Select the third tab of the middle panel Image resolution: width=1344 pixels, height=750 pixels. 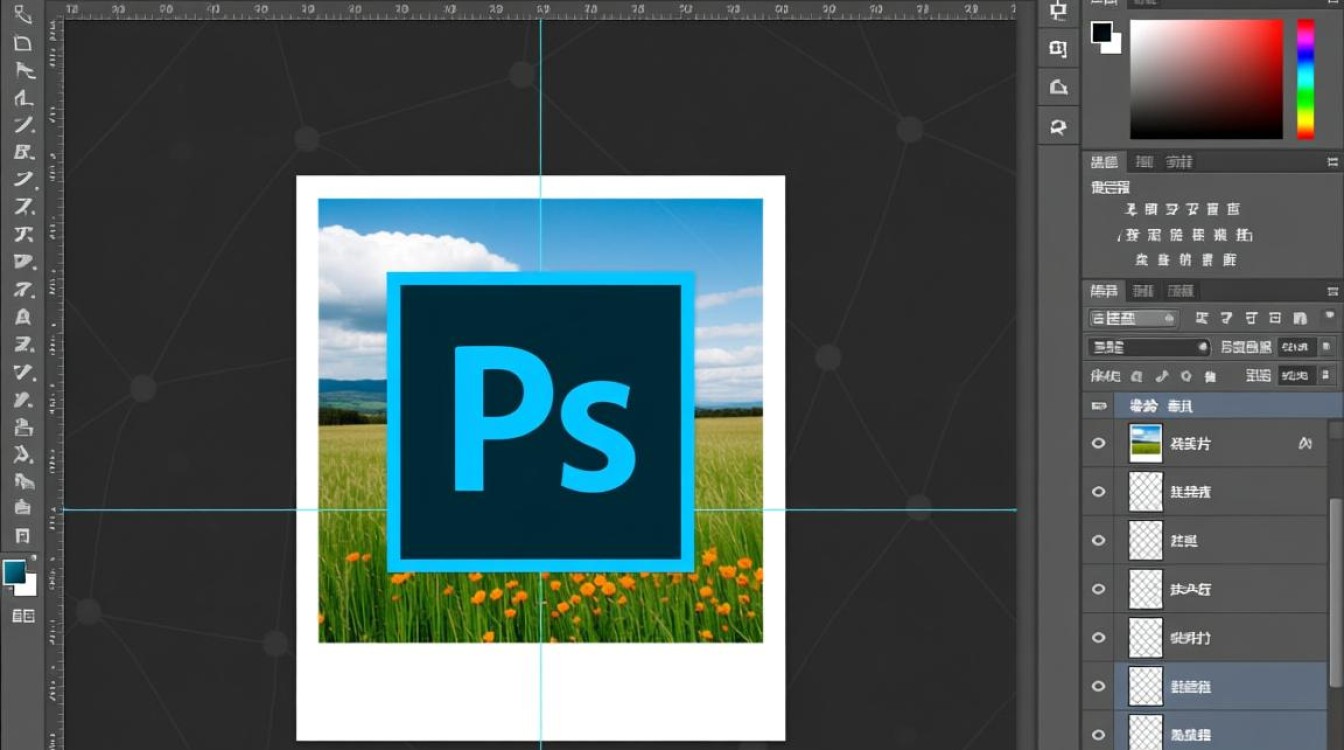pos(1179,162)
